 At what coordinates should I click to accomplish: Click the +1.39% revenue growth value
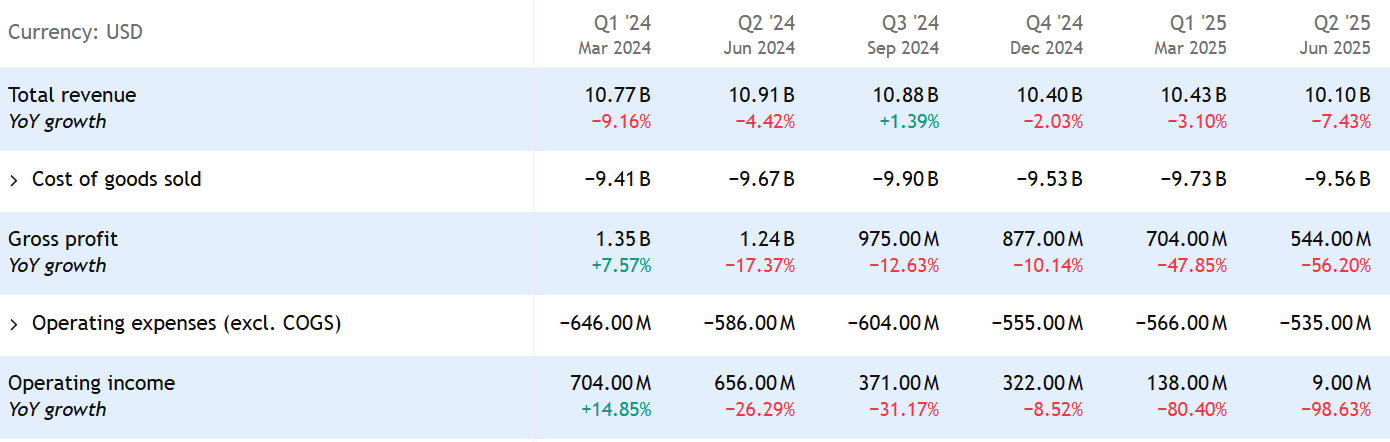(911, 122)
